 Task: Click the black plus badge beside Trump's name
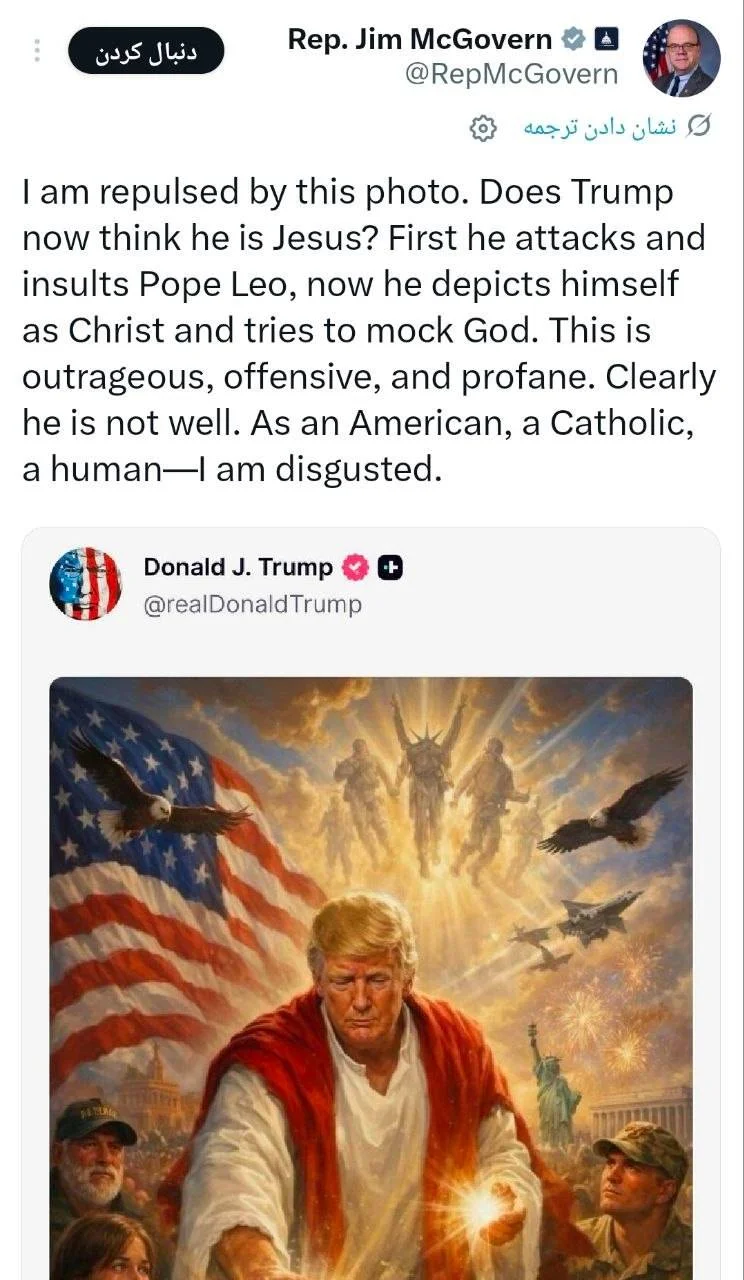click(390, 568)
